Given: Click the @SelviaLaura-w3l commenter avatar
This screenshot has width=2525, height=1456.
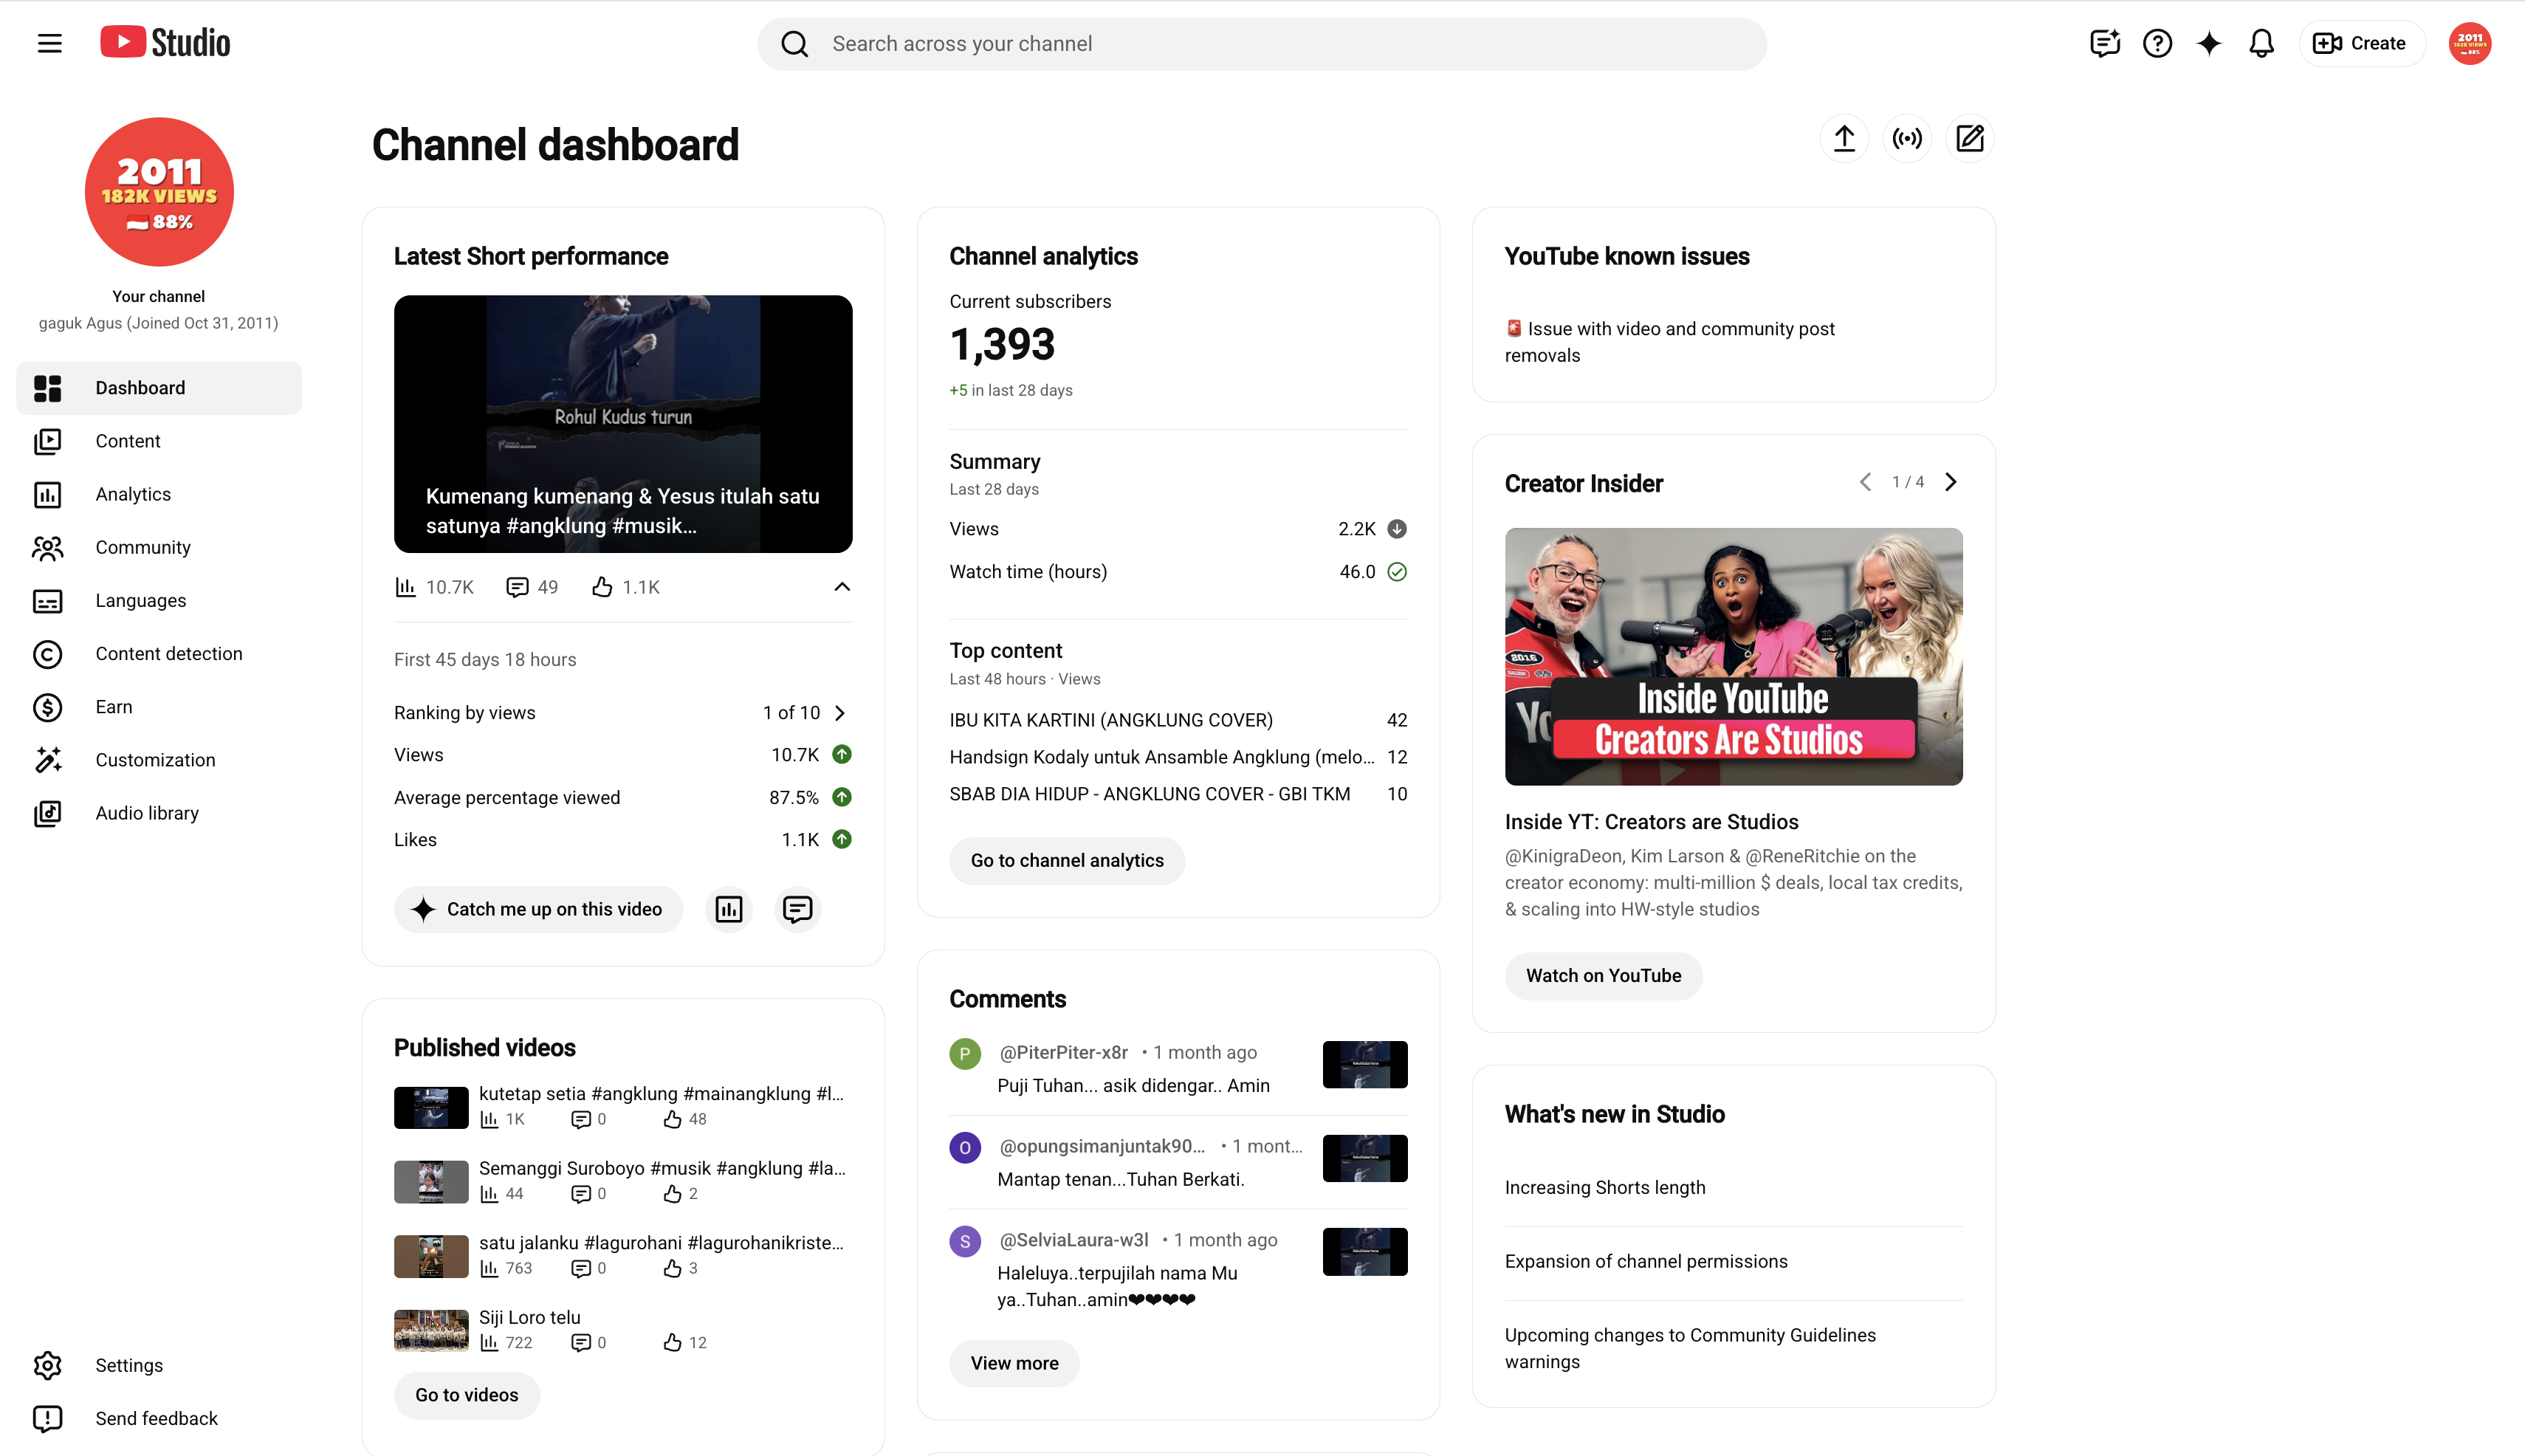Looking at the screenshot, I should coord(965,1242).
